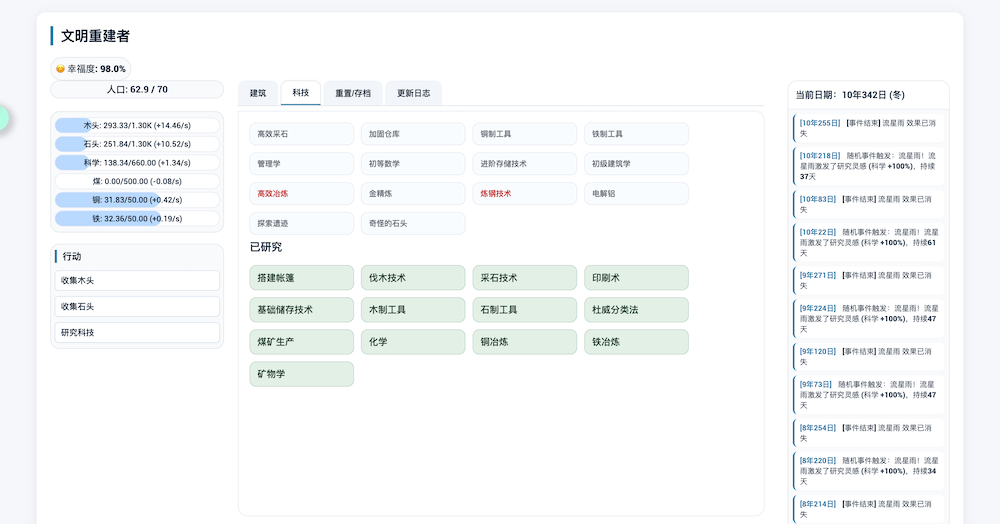
Task: Switch to the 建筑 tab
Action: point(258,93)
